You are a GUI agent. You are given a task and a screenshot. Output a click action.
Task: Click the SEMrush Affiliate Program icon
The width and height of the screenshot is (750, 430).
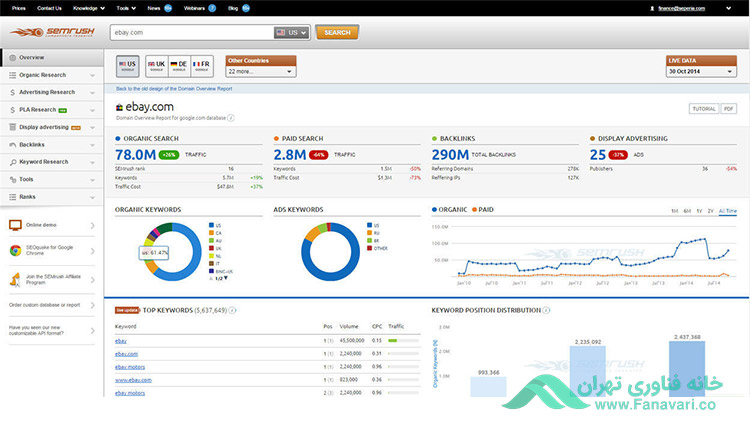pyautogui.click(x=15, y=279)
